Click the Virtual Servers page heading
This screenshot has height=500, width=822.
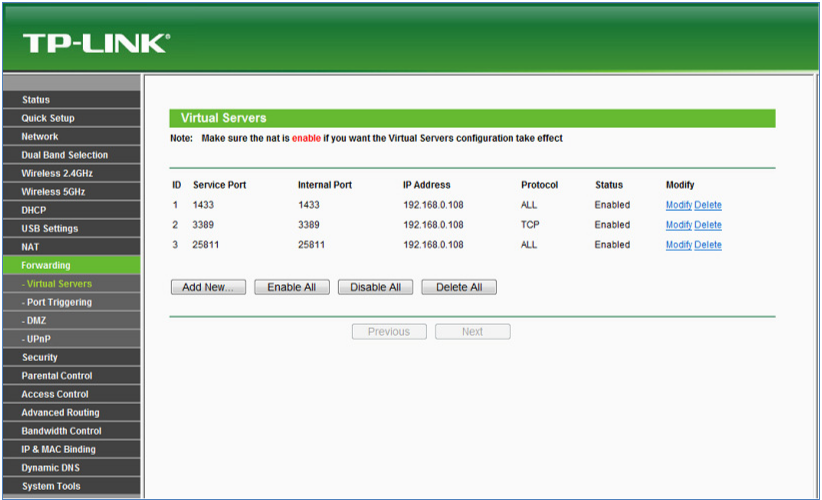tap(223, 118)
